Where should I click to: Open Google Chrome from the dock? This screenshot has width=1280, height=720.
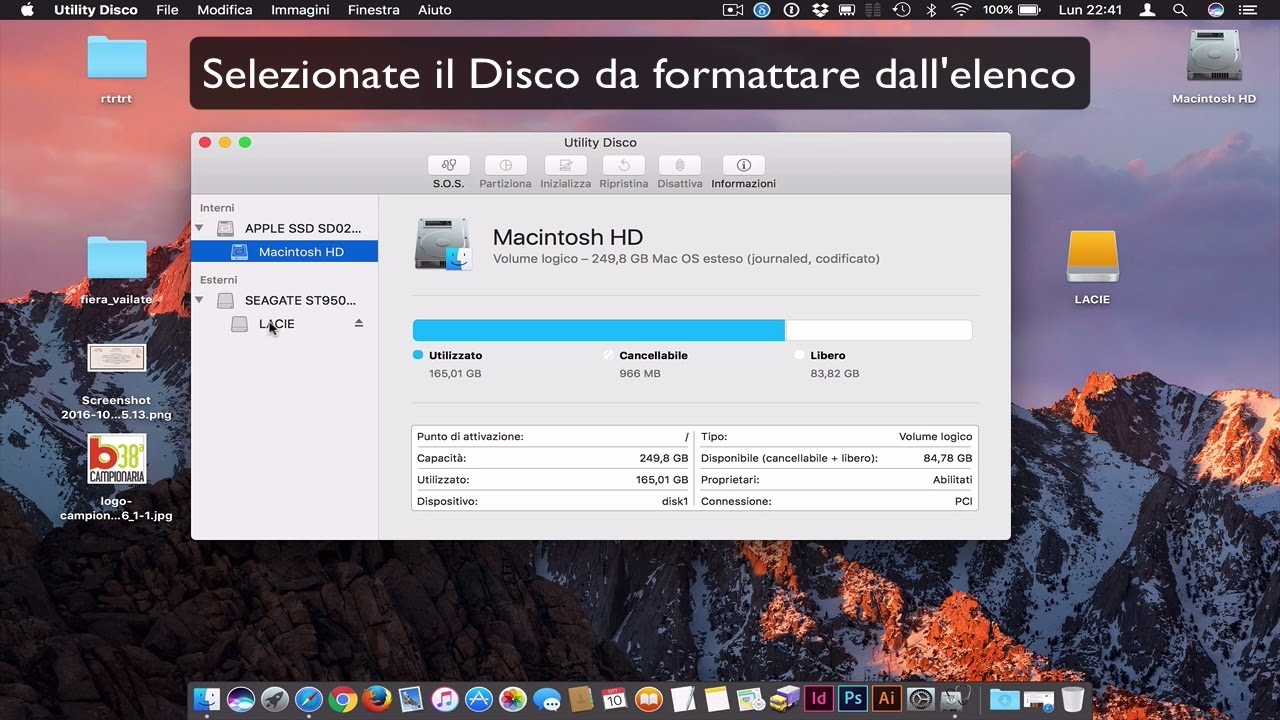pyautogui.click(x=343, y=698)
